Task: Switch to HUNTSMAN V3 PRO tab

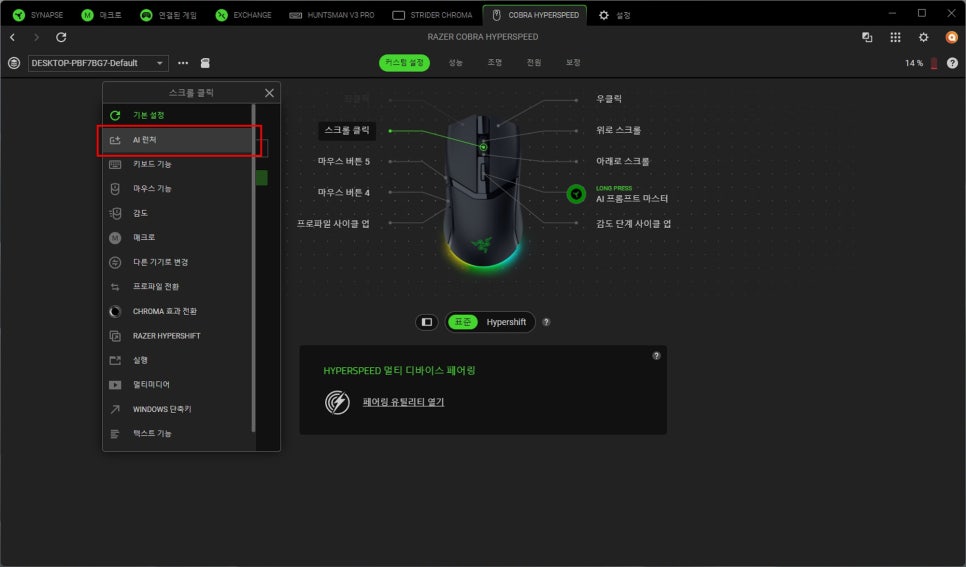Action: click(331, 15)
